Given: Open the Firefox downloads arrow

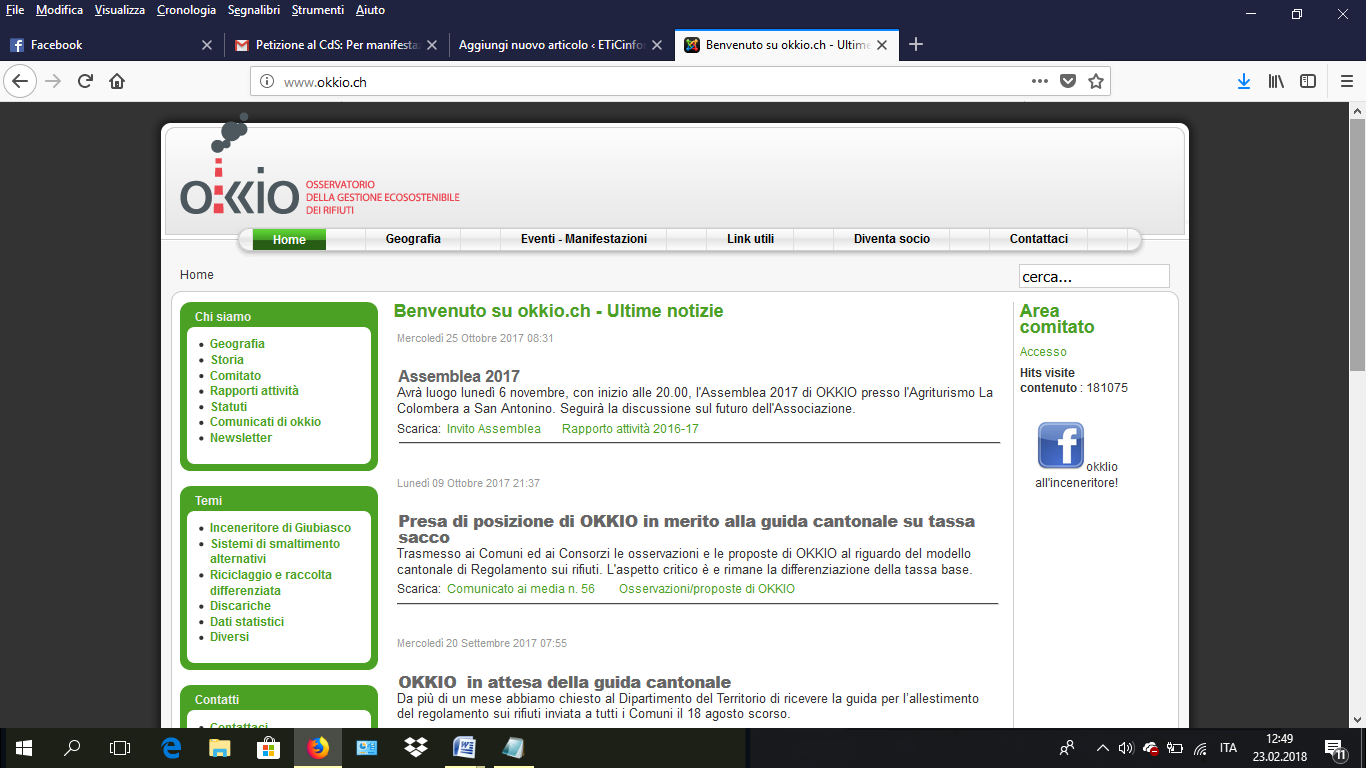Looking at the screenshot, I should (1244, 81).
